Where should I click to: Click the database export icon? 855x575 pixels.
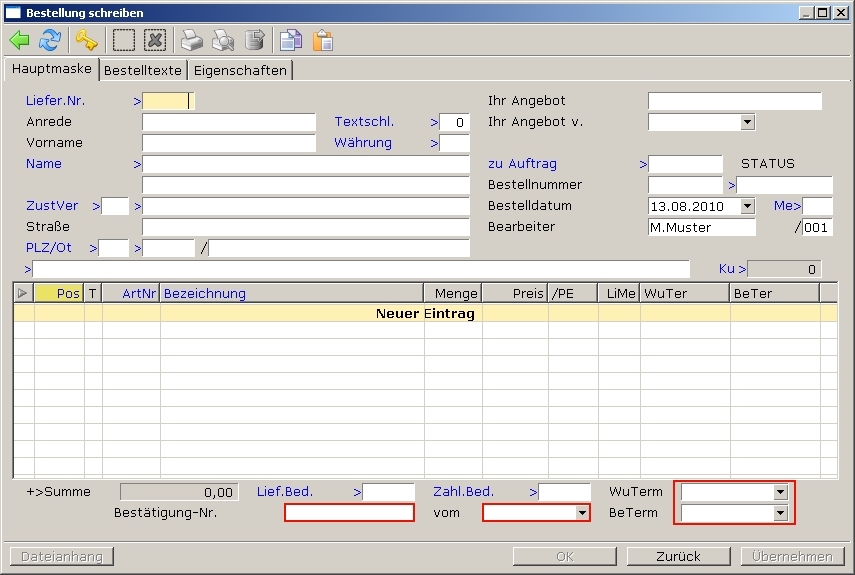coord(255,41)
